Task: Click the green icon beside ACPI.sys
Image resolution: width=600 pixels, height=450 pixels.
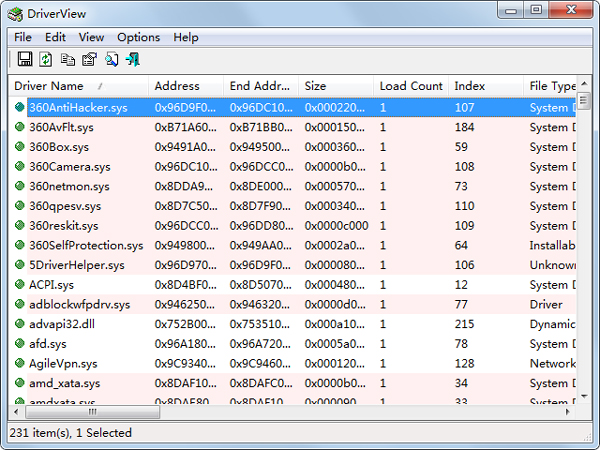Action: (x=20, y=284)
